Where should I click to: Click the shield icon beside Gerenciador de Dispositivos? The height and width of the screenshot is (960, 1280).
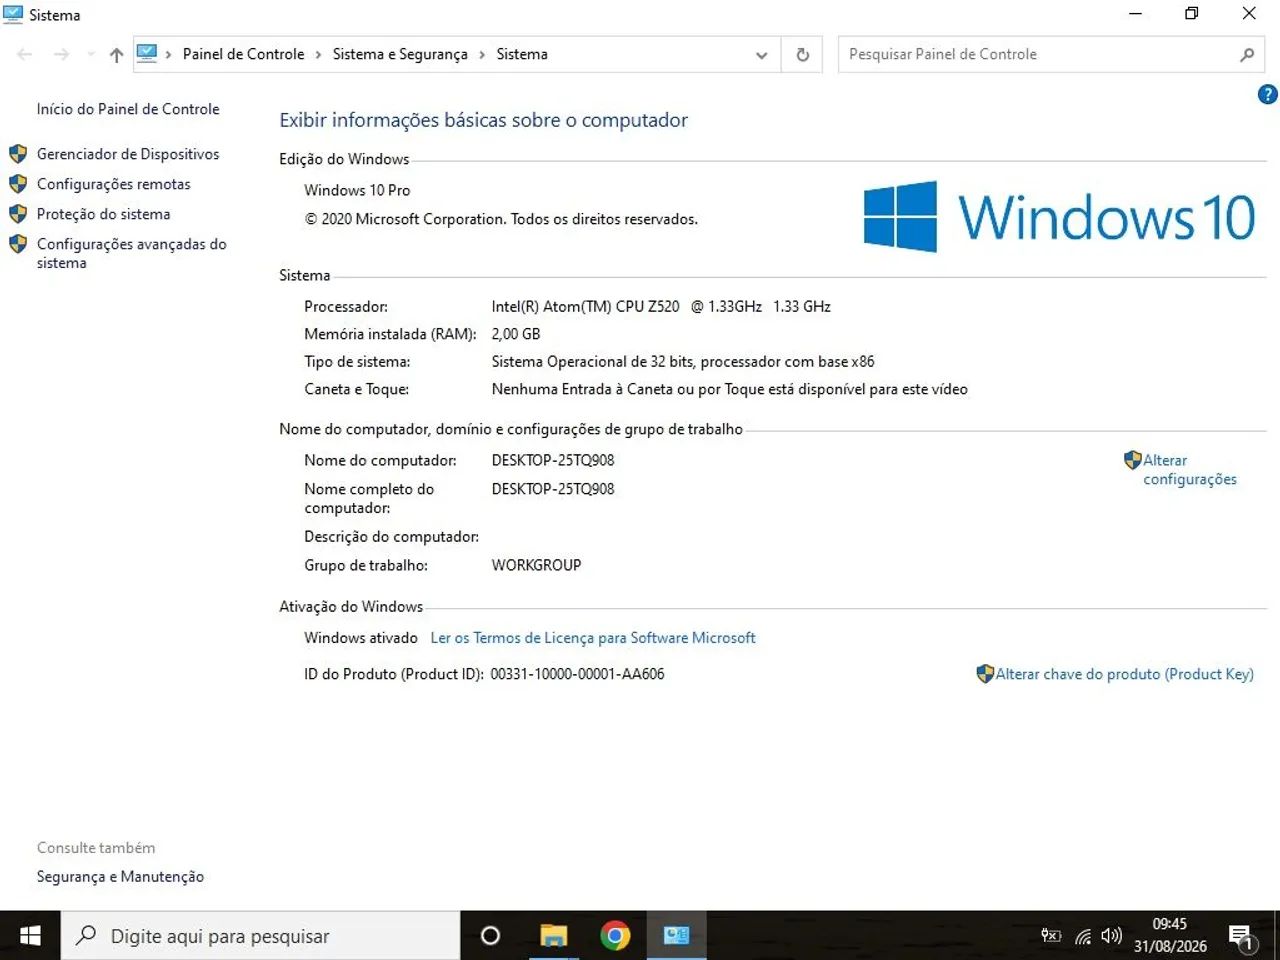click(x=18, y=154)
